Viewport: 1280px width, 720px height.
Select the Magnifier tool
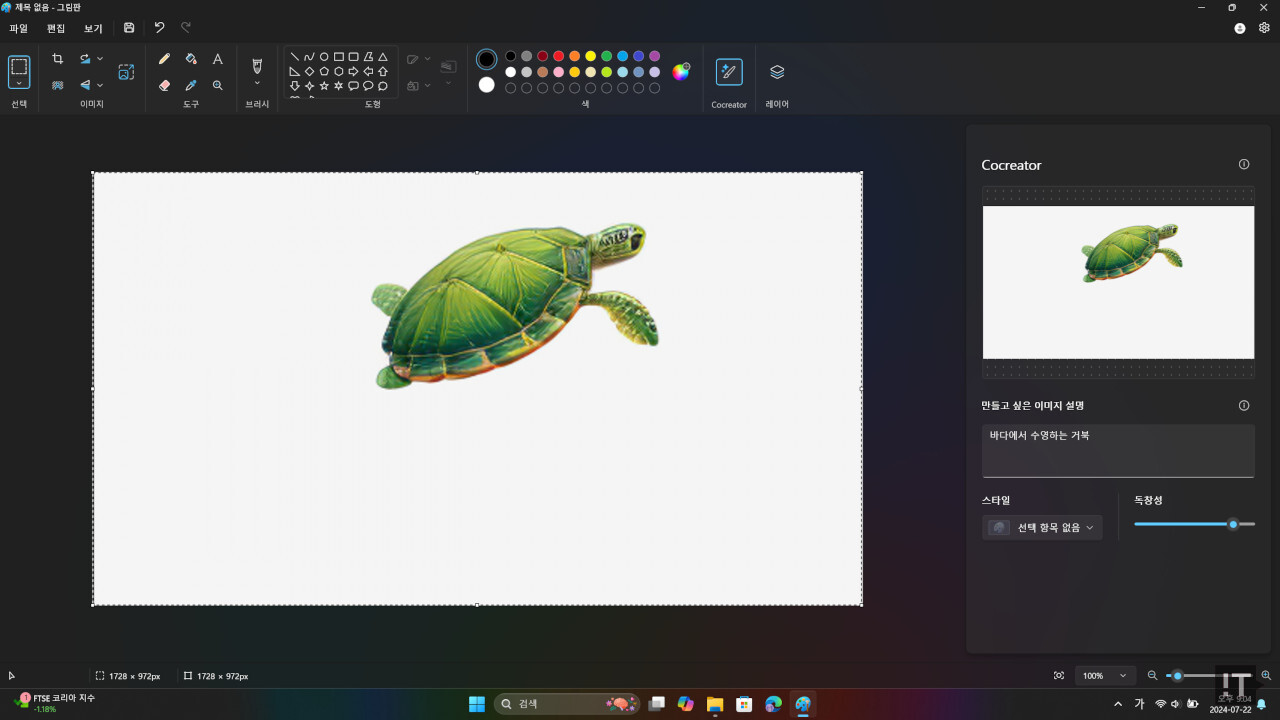point(217,86)
